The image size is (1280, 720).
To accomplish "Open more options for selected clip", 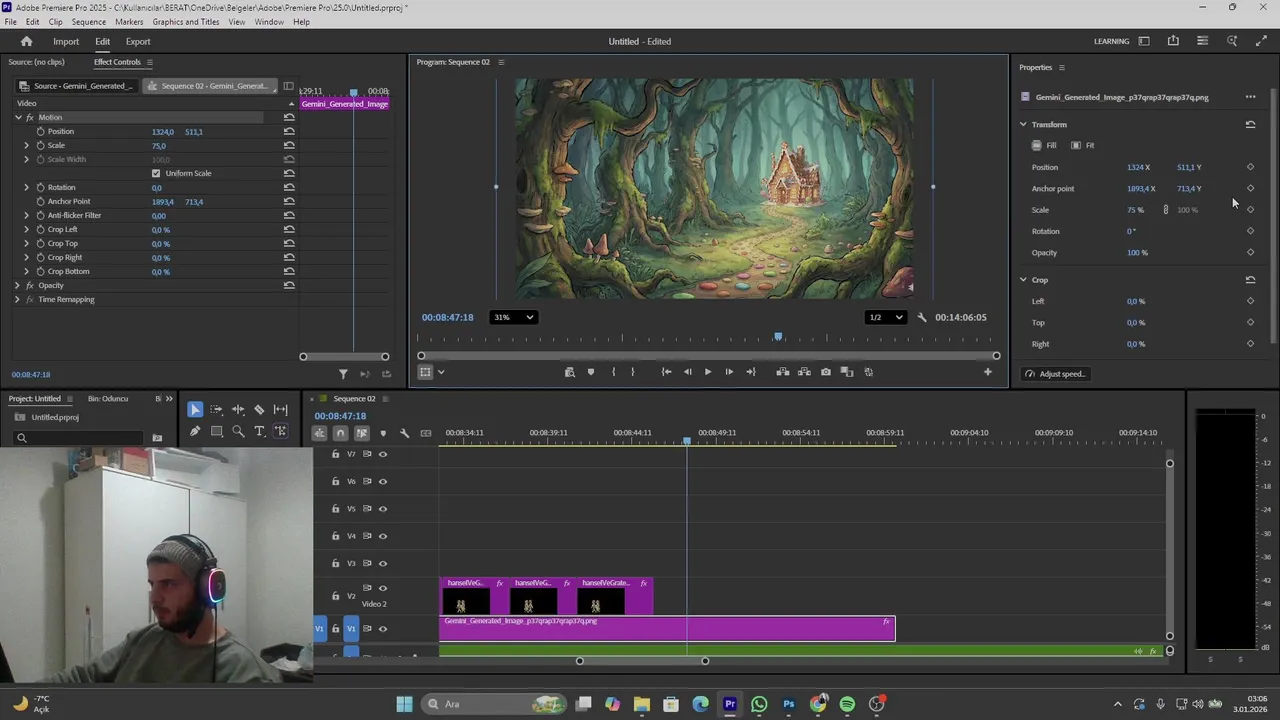I will tap(1250, 97).
